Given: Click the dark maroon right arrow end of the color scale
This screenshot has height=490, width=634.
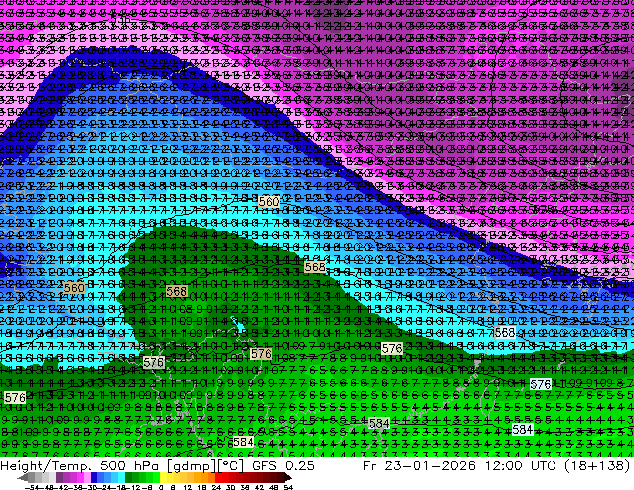Looking at the screenshot, I should (x=288, y=478).
